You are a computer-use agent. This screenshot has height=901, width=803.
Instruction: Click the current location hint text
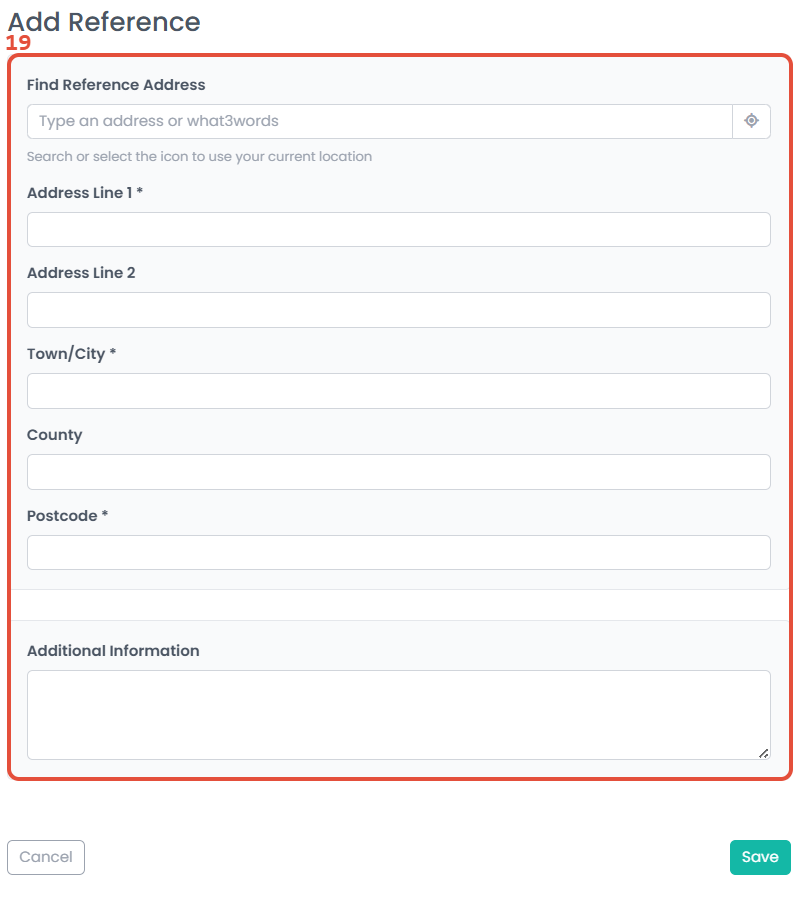tap(199, 157)
